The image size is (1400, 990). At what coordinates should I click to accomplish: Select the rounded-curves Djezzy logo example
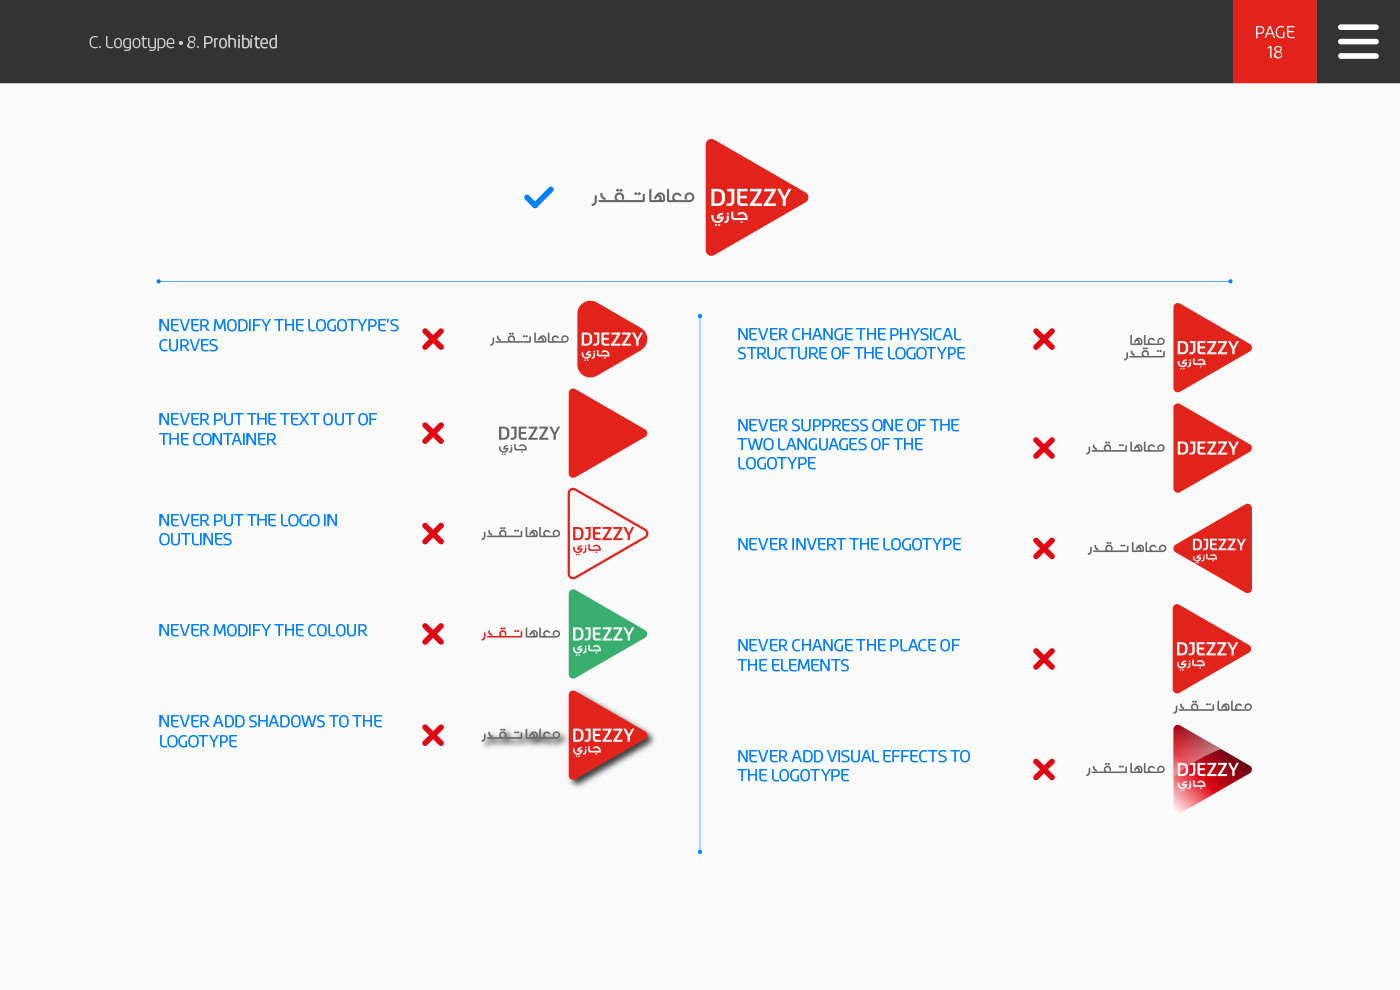[x=612, y=339]
